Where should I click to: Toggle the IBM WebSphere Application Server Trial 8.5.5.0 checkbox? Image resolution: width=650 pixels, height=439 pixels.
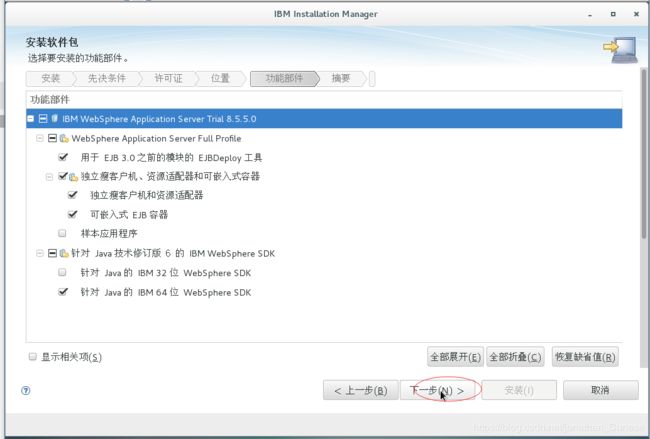43,119
